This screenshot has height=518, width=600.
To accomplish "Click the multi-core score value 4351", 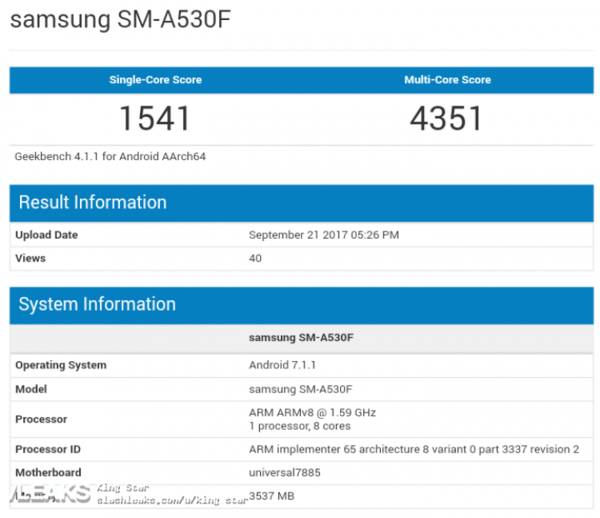I will click(446, 119).
